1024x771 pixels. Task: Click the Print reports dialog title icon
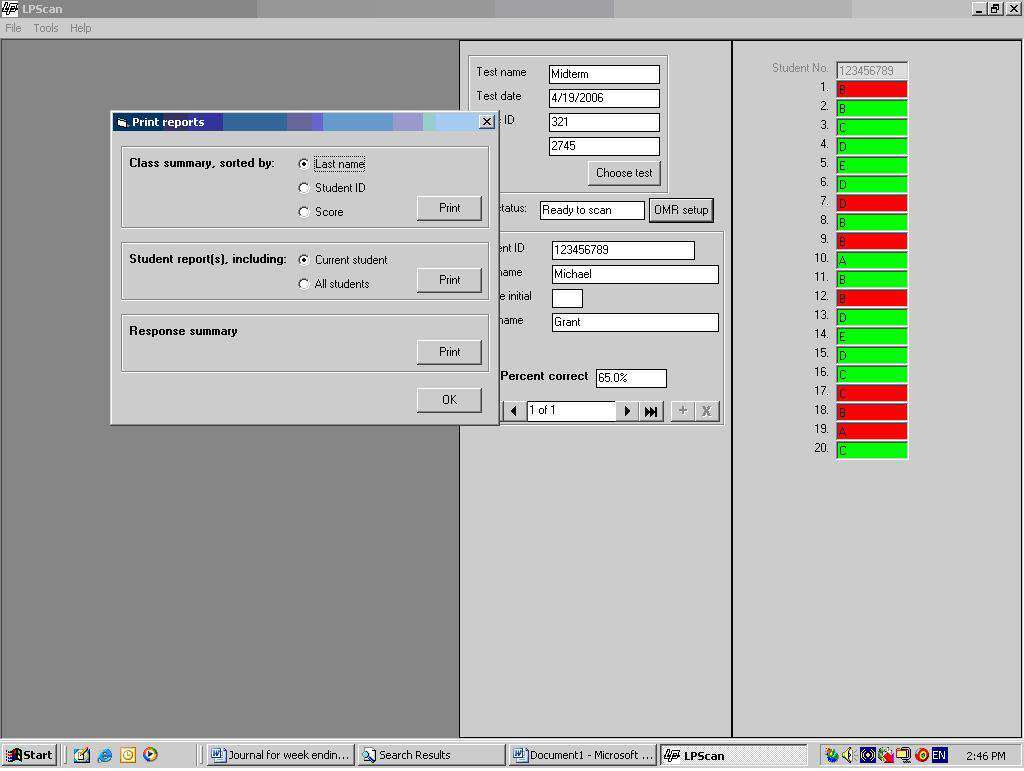[122, 122]
